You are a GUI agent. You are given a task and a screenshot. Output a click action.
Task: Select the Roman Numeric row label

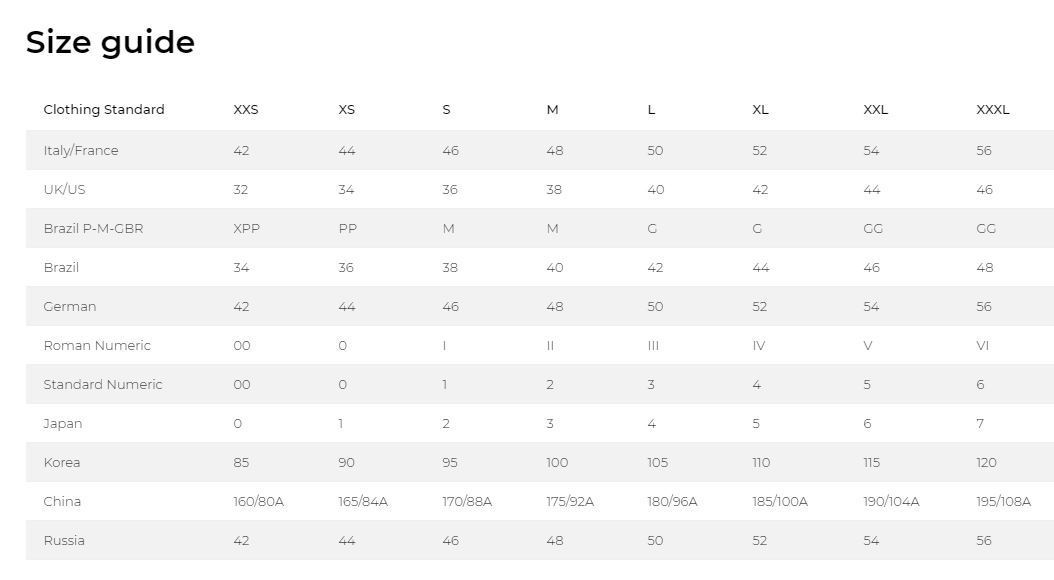[97, 345]
